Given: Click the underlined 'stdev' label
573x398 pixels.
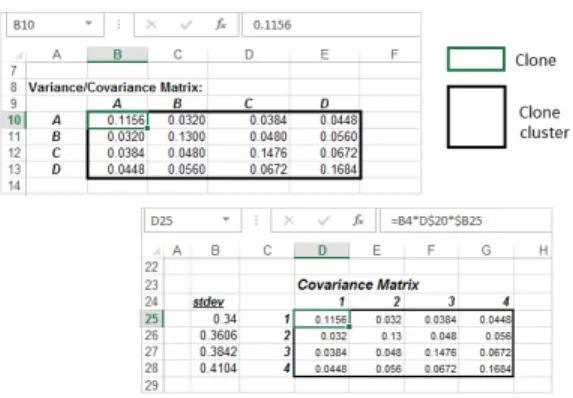Looking at the screenshot, I should click(x=208, y=302).
